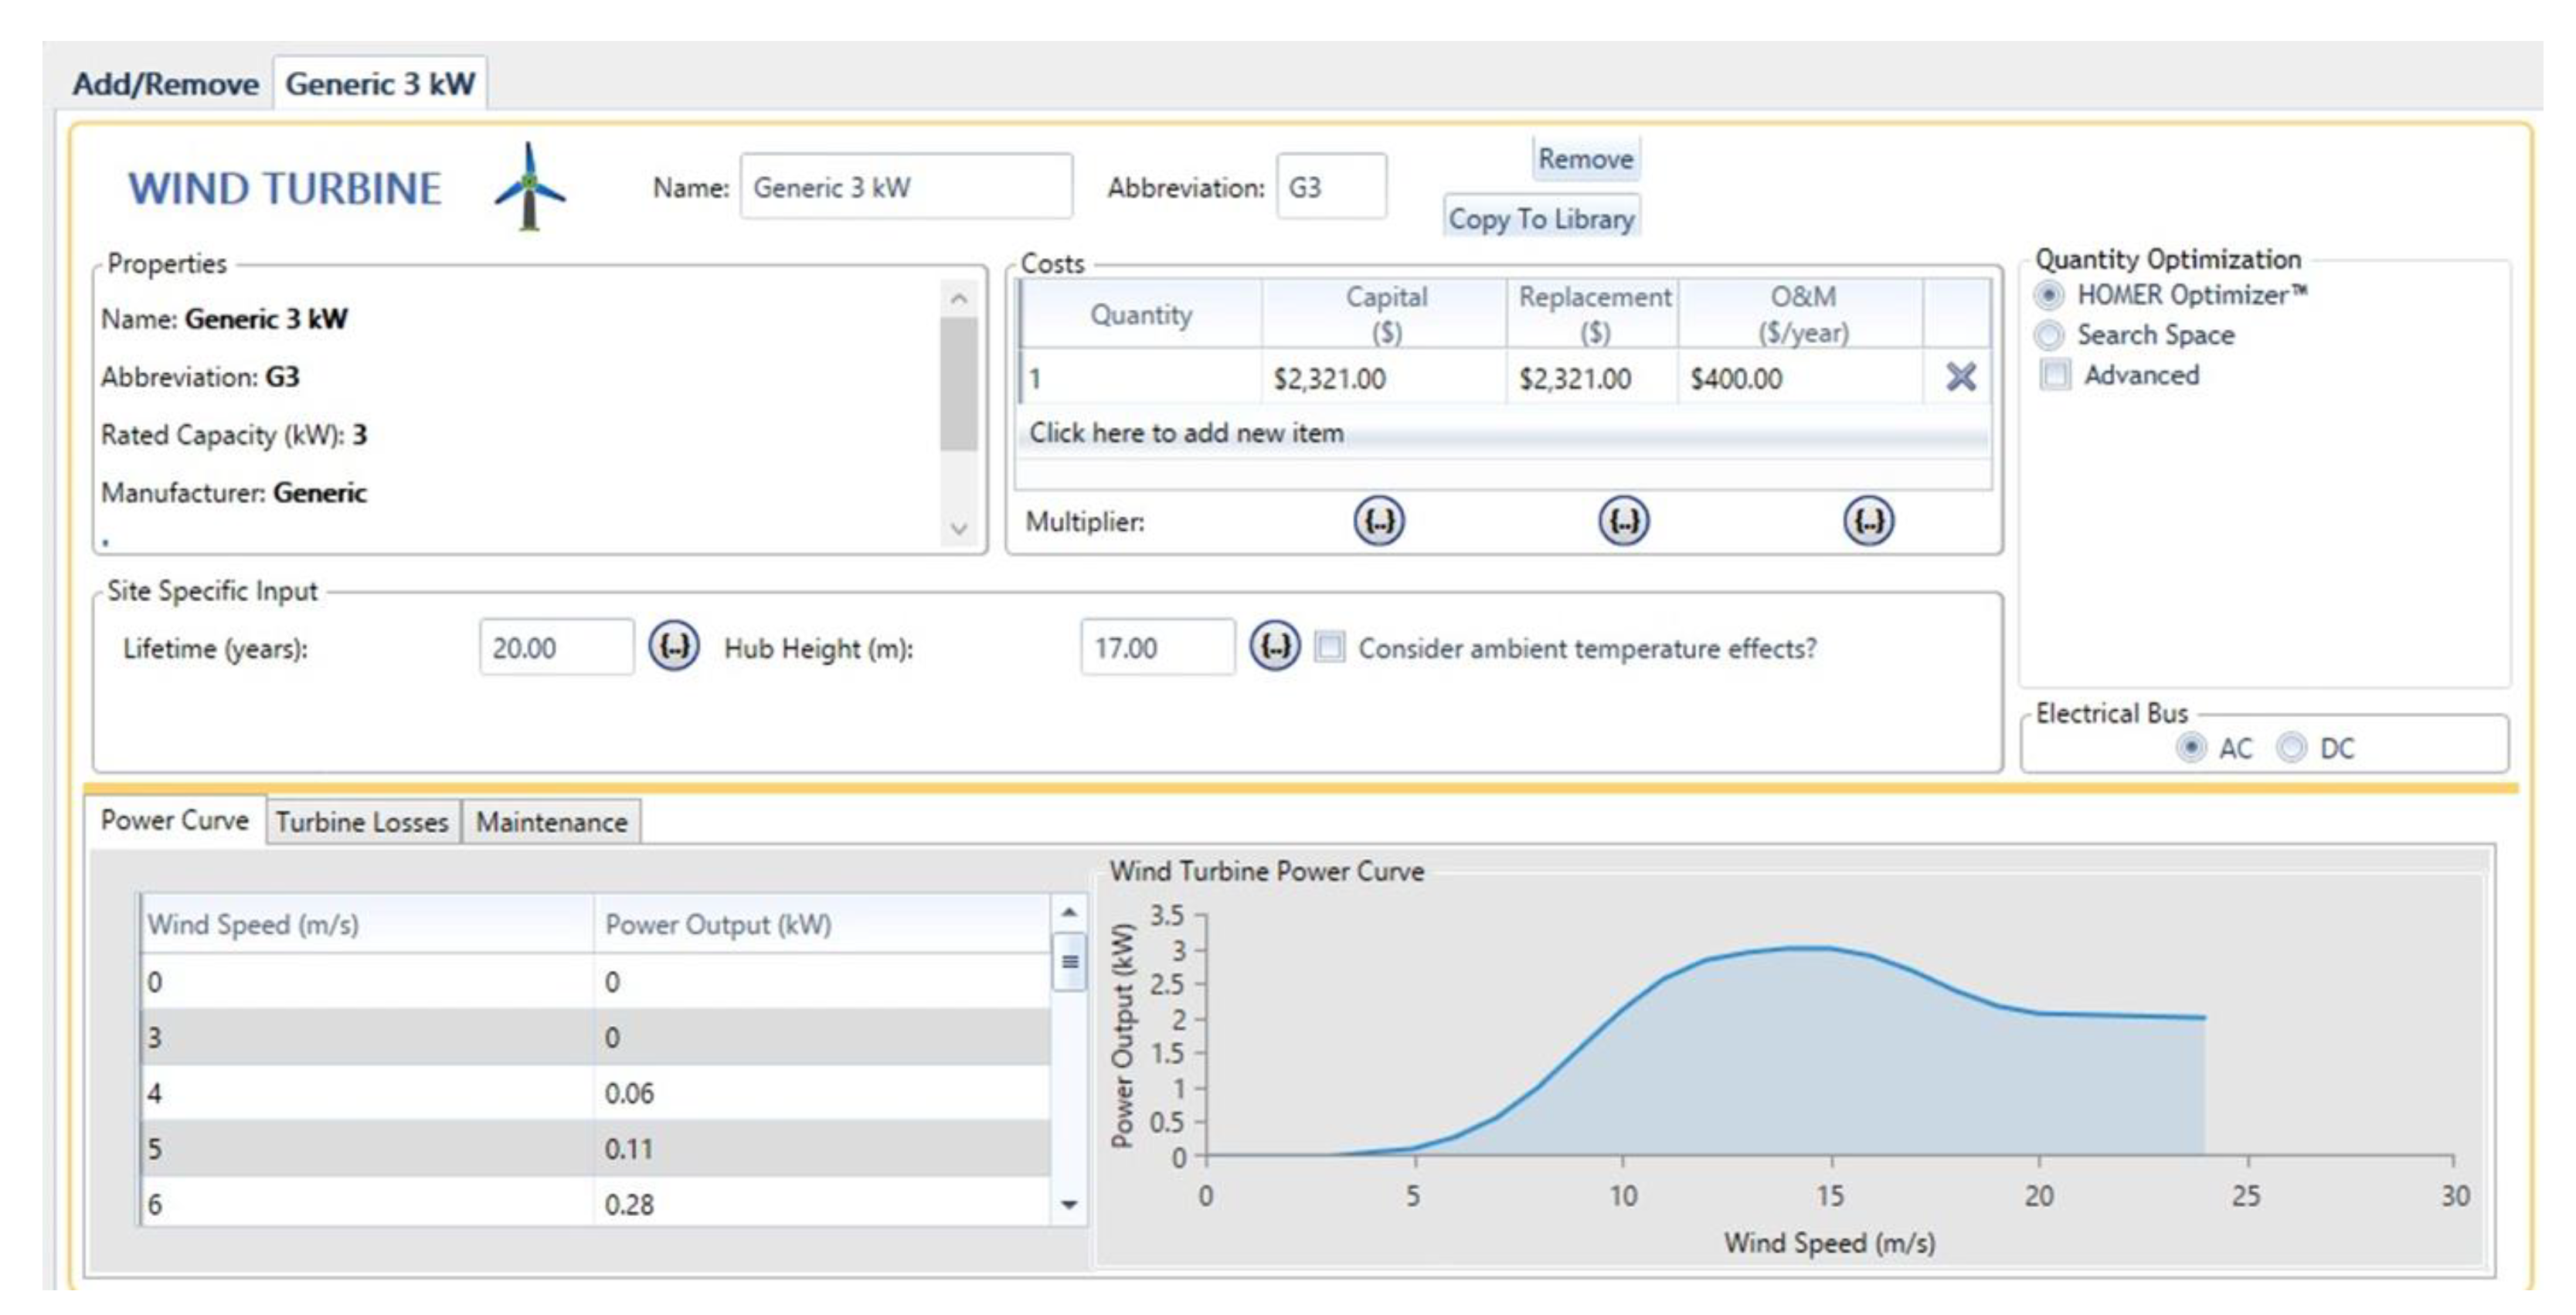Image resolution: width=2576 pixels, height=1315 pixels.
Task: Click the Replacement cost multiplier sensitivity button
Action: (x=1623, y=521)
